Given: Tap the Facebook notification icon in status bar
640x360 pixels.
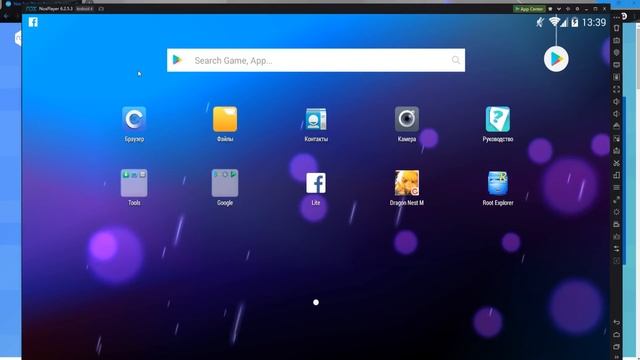Looking at the screenshot, I should pyautogui.click(x=33, y=22).
